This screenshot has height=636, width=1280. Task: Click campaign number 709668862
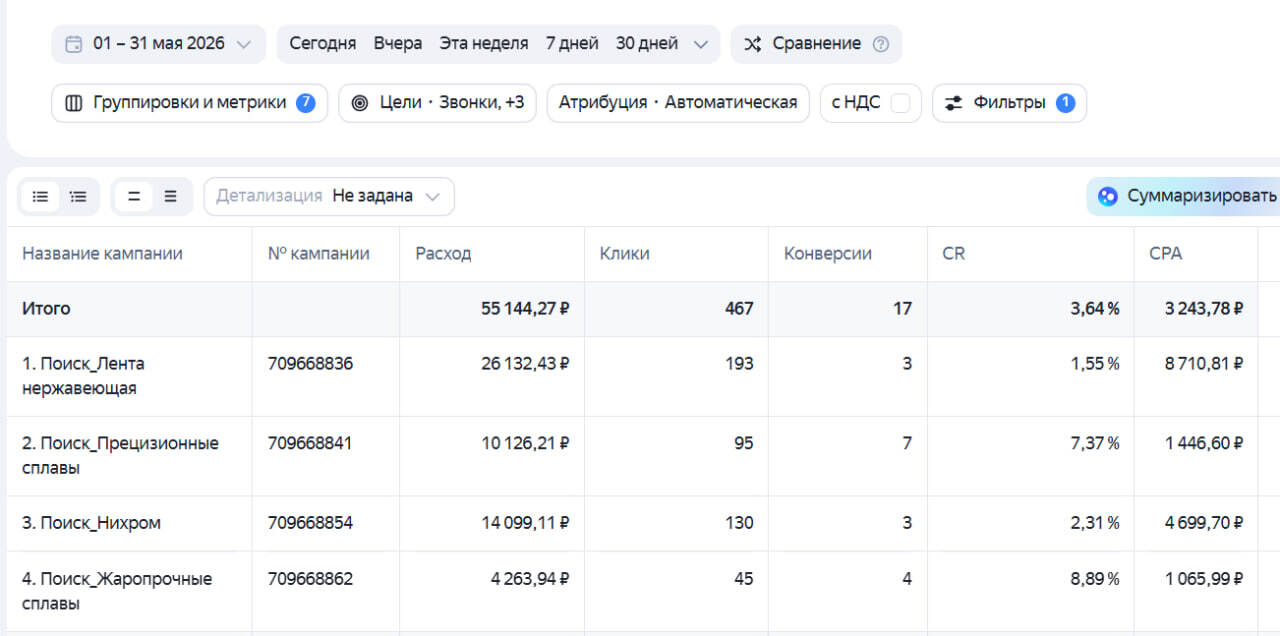click(310, 579)
